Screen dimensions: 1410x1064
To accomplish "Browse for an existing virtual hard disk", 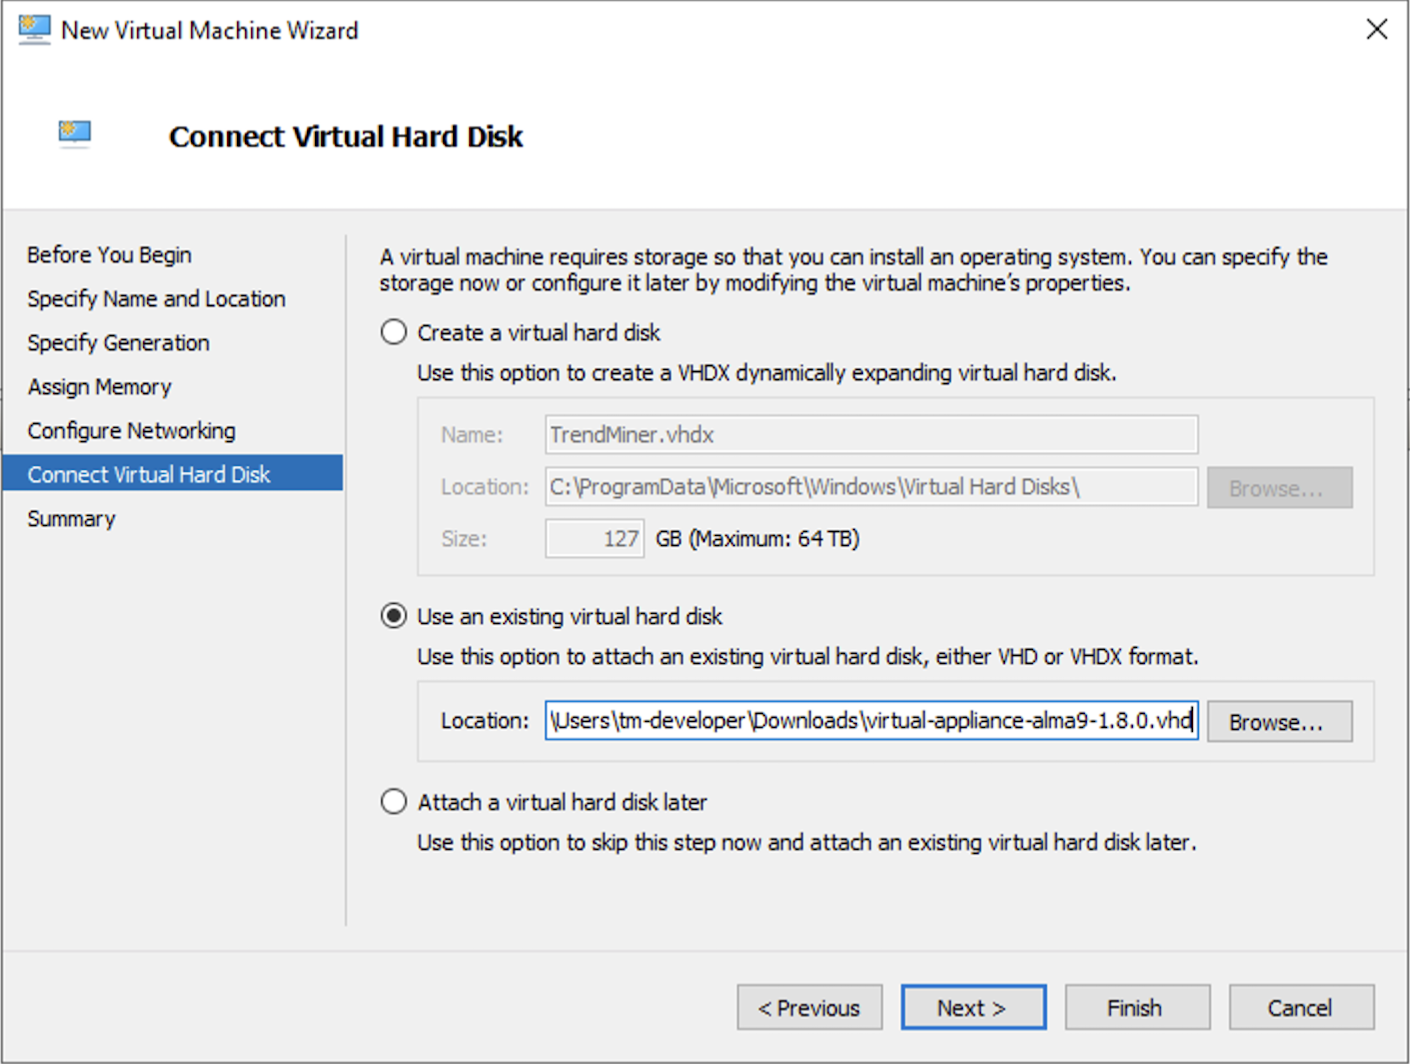I will [x=1278, y=721].
